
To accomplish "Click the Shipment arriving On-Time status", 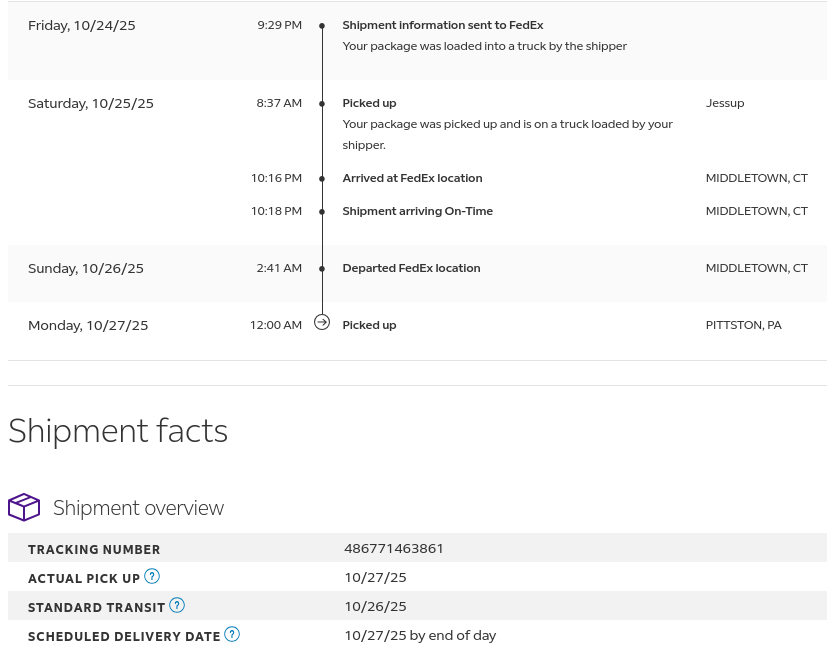I will pos(417,211).
